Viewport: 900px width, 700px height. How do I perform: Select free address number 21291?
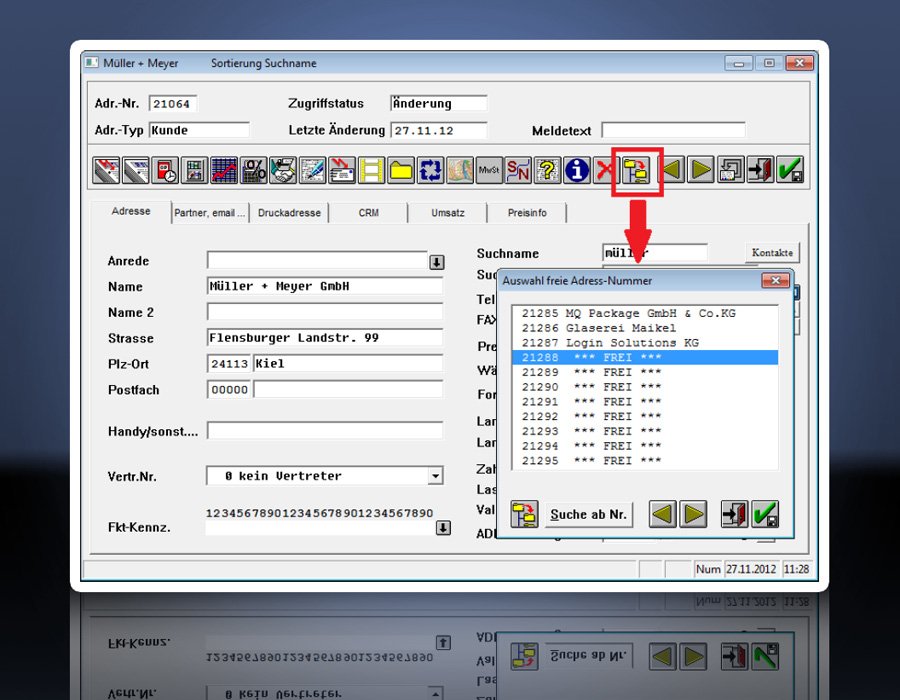click(x=645, y=402)
